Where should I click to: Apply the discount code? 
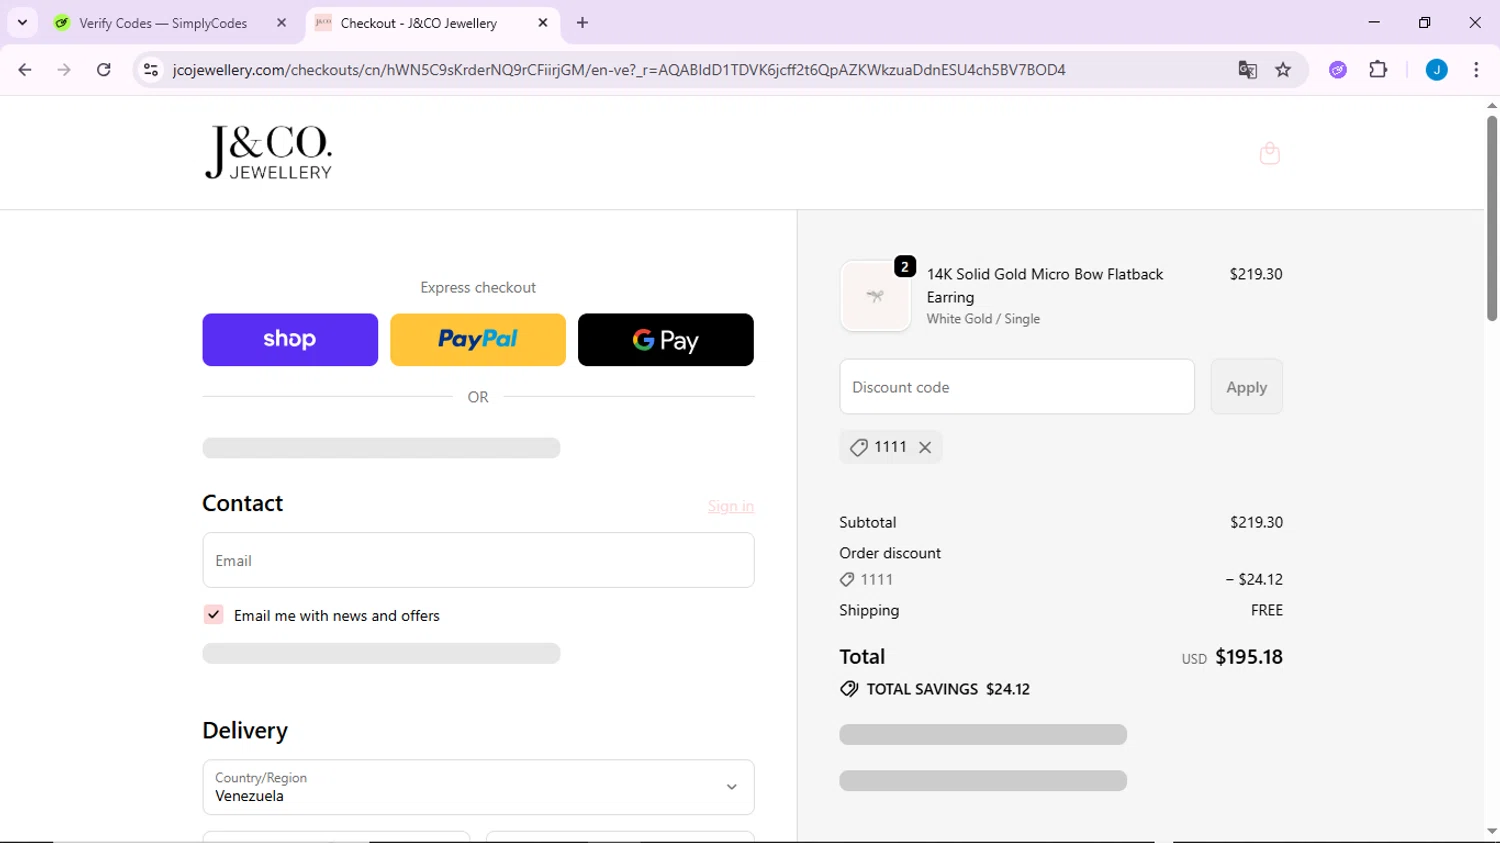(x=1246, y=387)
